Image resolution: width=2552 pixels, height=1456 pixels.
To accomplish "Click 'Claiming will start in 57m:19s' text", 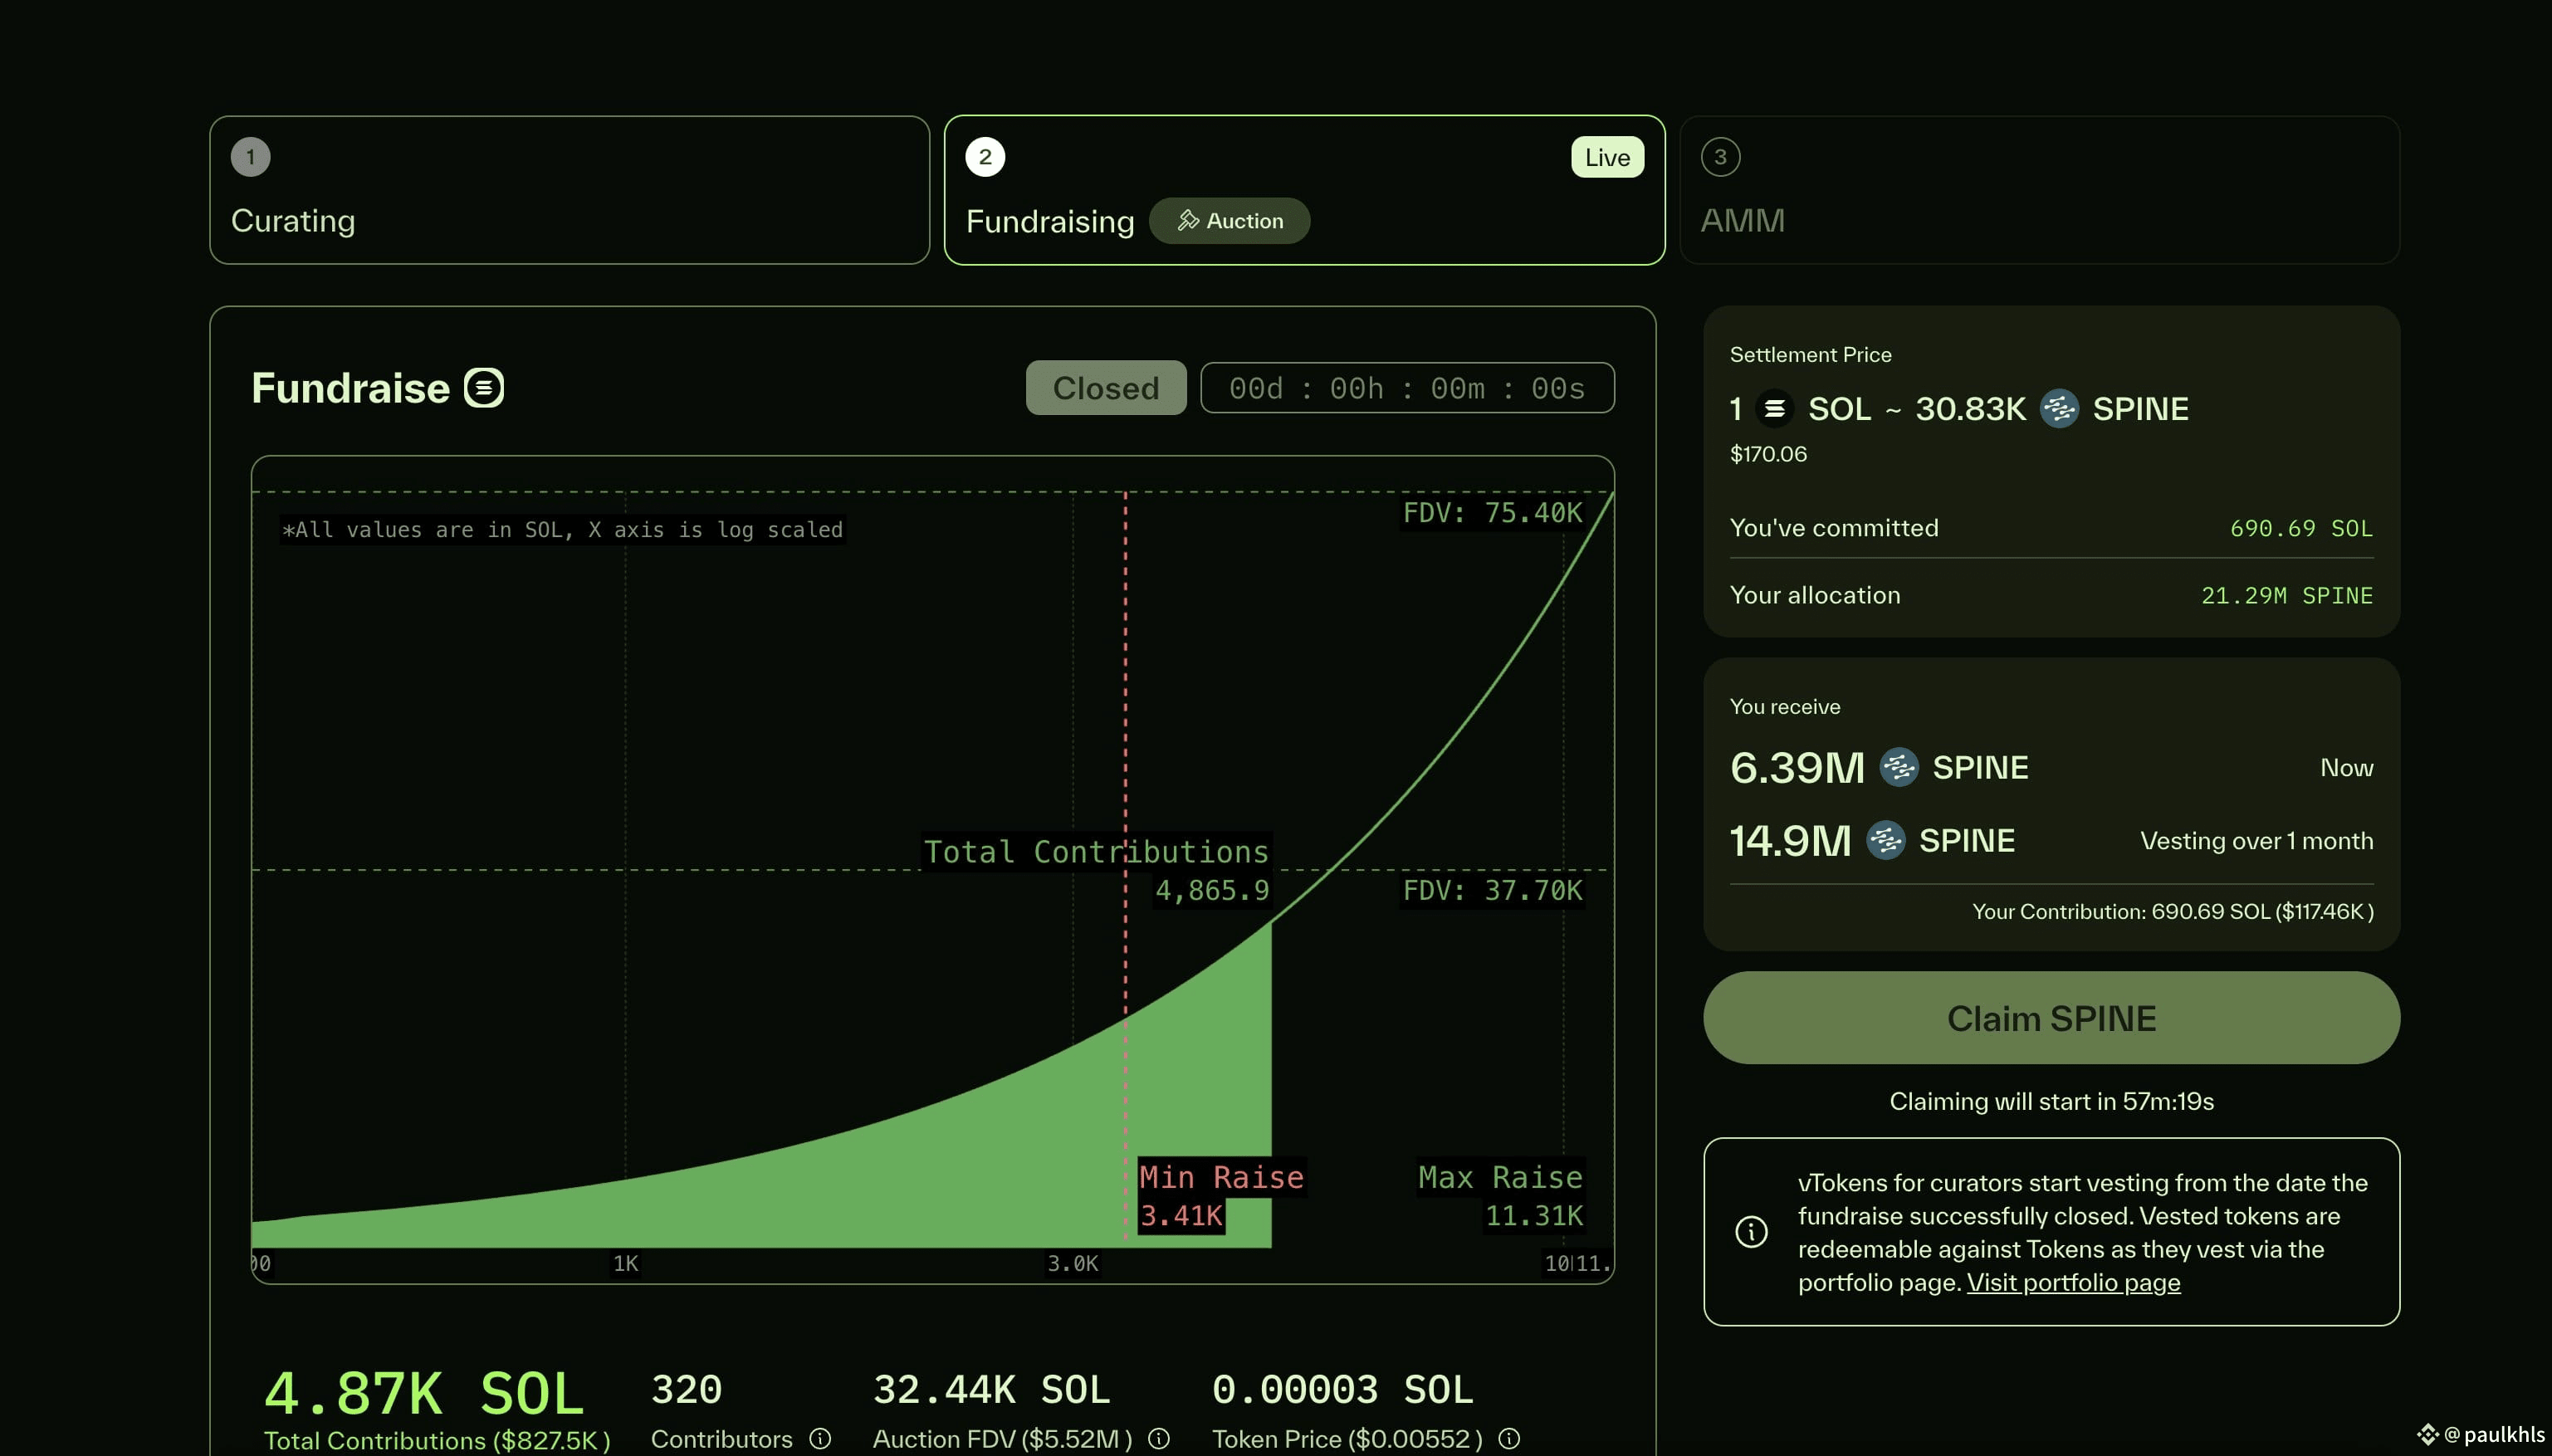I will pyautogui.click(x=2051, y=1101).
